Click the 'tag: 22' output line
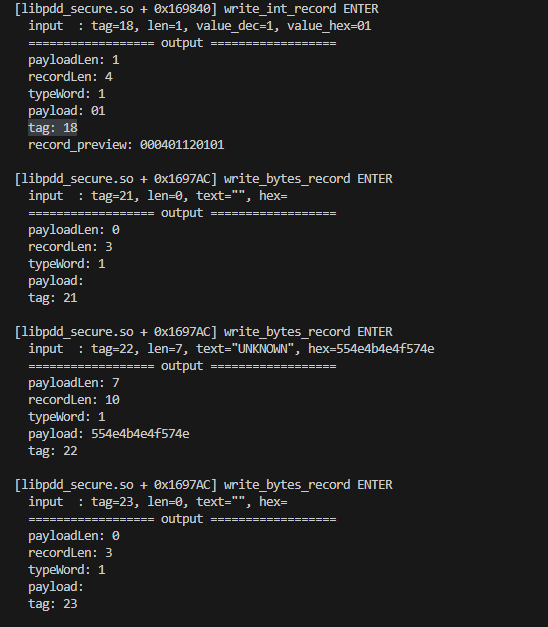This screenshot has width=548, height=627. click(52, 451)
